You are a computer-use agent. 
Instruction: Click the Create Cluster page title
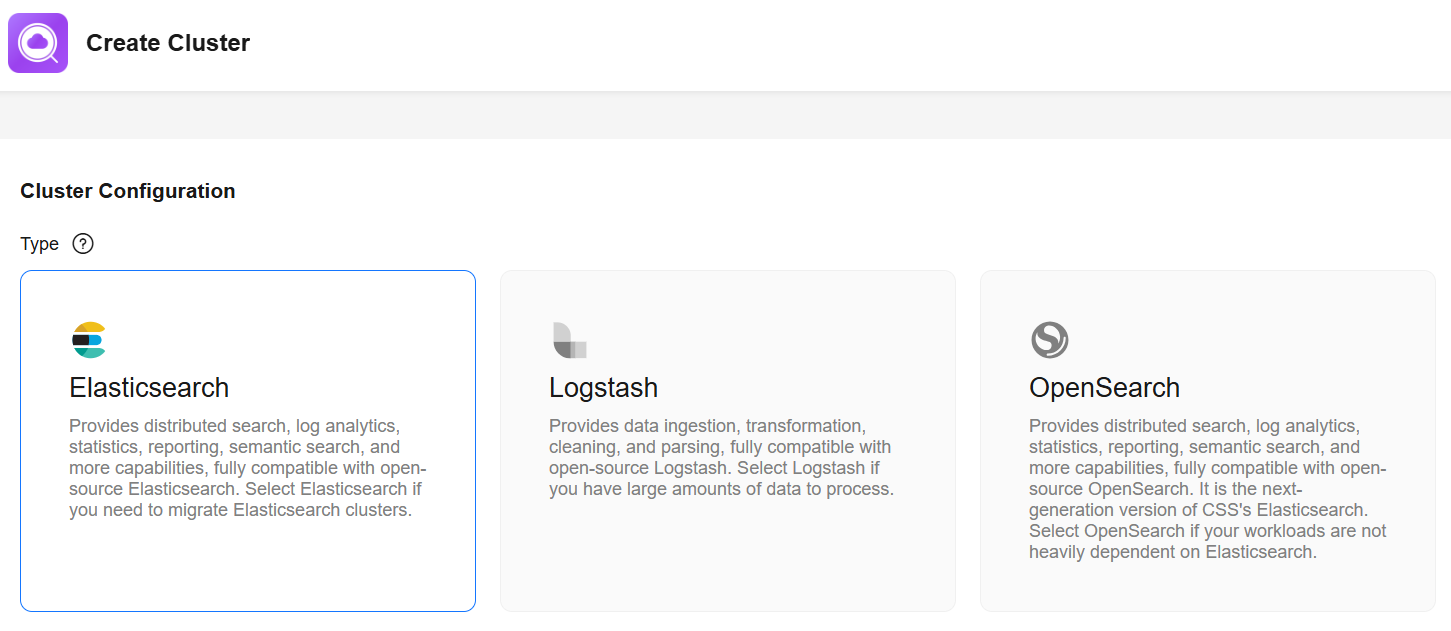coord(168,43)
